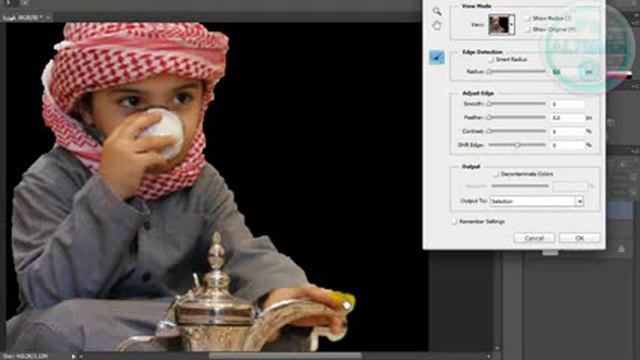The height and width of the screenshot is (360, 640).
Task: Enable the Remember Settings checkbox
Action: coord(454,222)
